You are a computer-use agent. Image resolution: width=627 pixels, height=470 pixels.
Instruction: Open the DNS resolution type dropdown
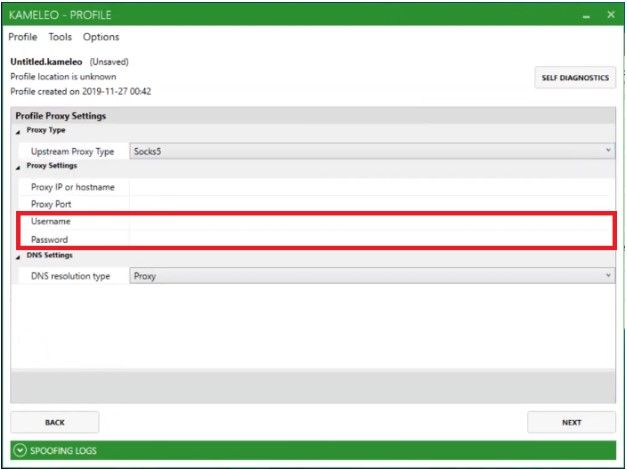click(x=372, y=276)
